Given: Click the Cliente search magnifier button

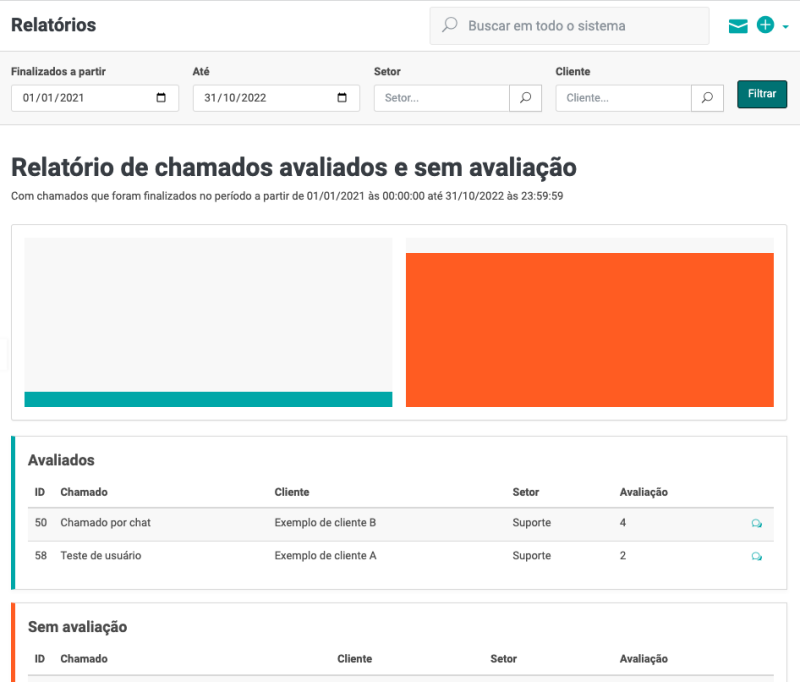Looking at the screenshot, I should pyautogui.click(x=707, y=98).
